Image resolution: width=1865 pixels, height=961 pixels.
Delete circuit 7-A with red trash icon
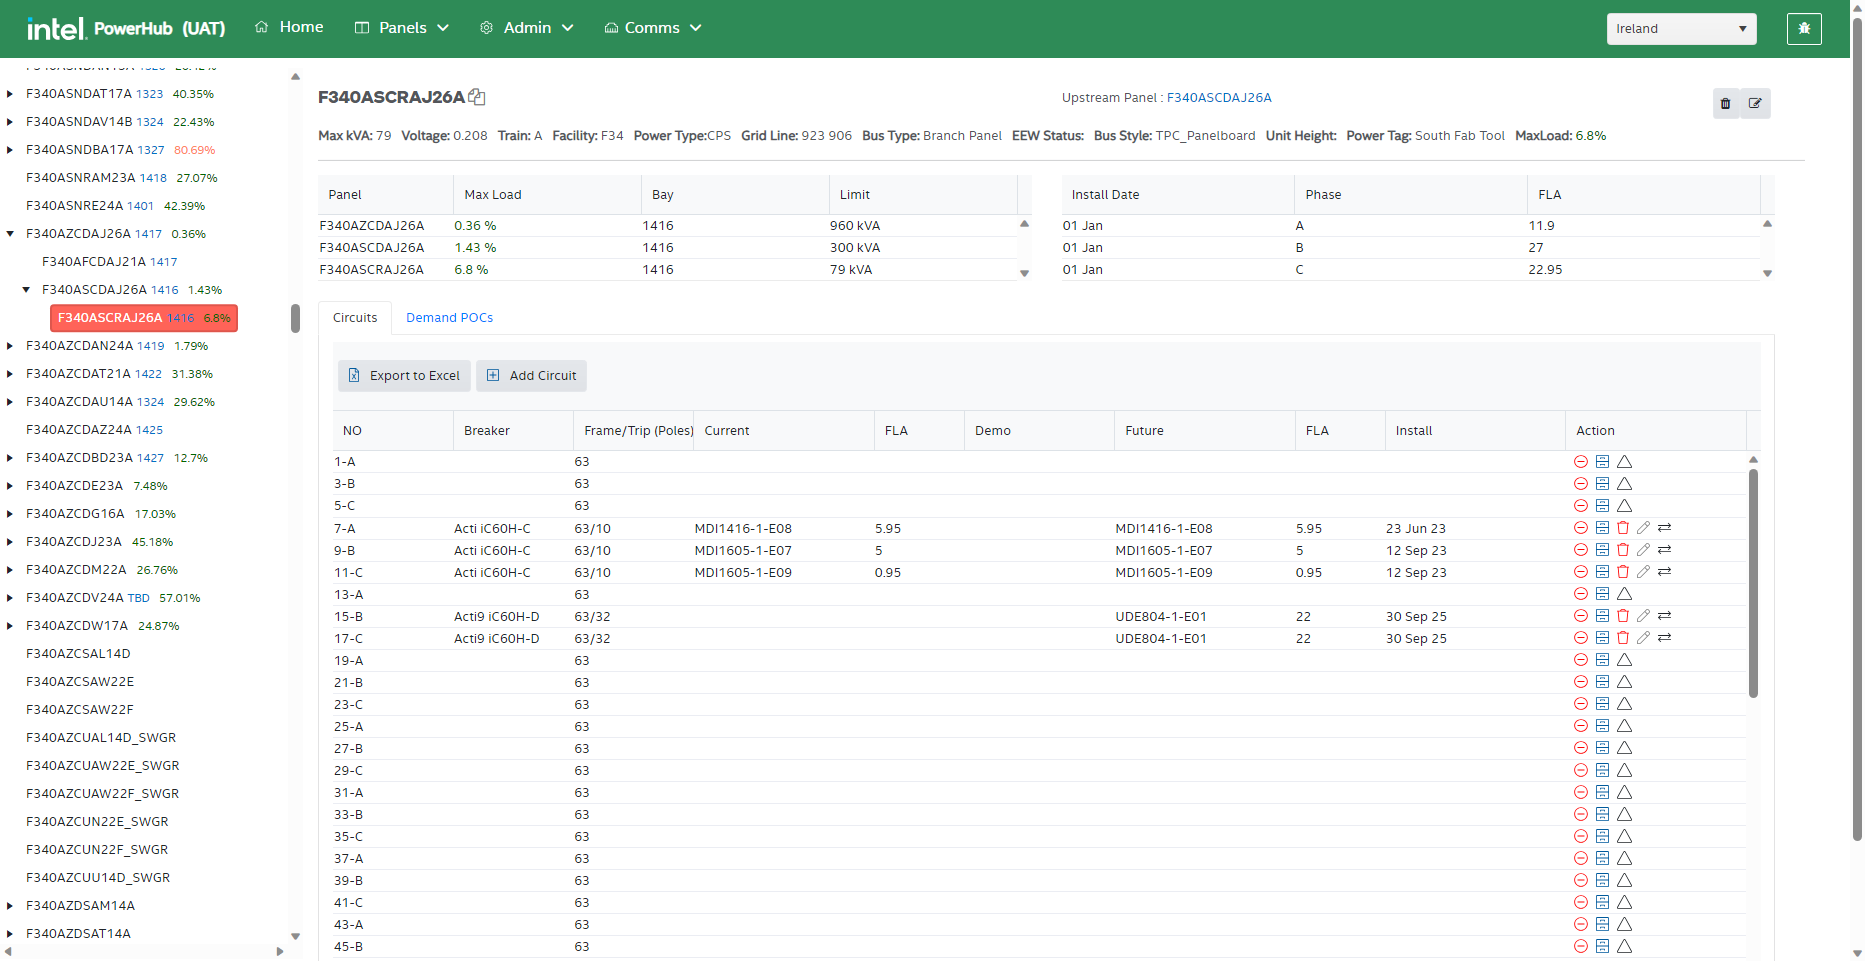1623,528
